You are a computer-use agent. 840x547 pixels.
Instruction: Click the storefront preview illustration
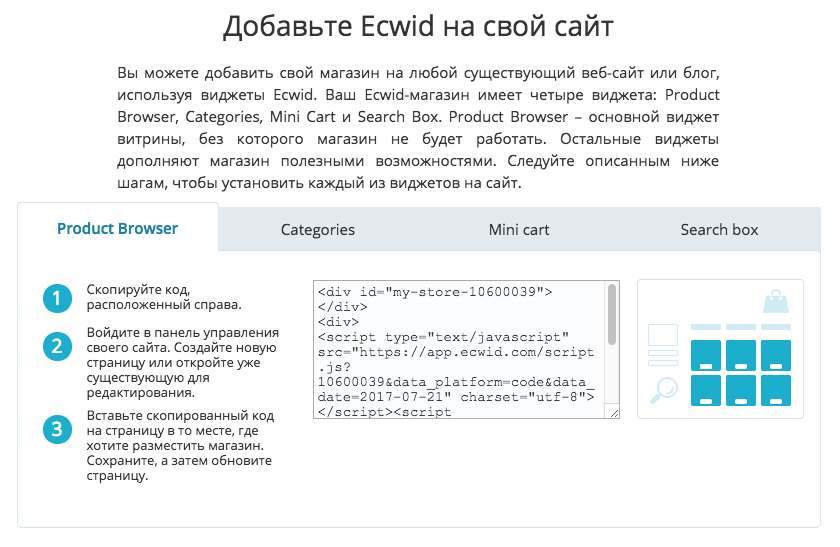pyautogui.click(x=720, y=349)
